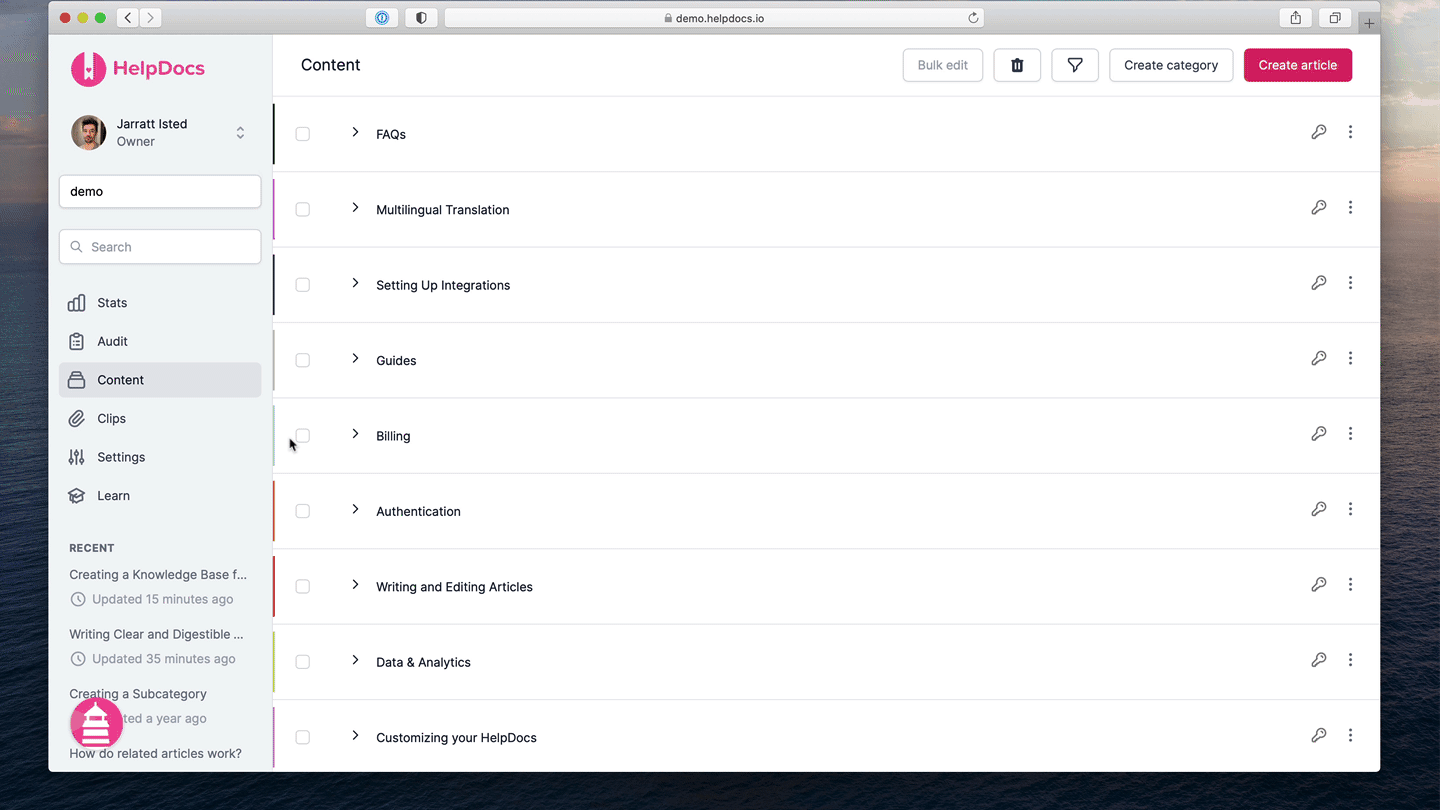
Task: Click Jarratt Isted's profile avatar
Action: click(88, 132)
